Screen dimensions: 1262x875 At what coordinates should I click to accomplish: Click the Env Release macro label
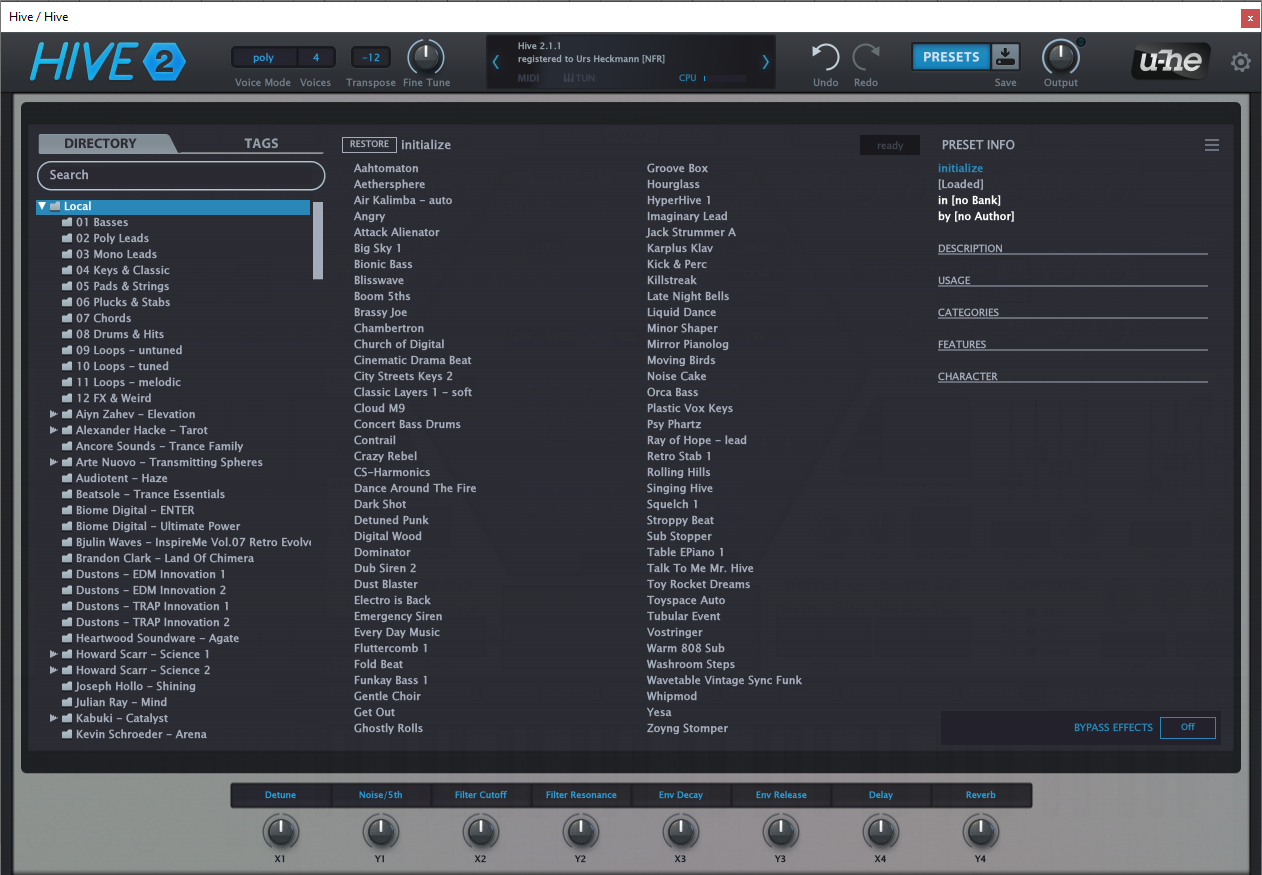pos(781,795)
